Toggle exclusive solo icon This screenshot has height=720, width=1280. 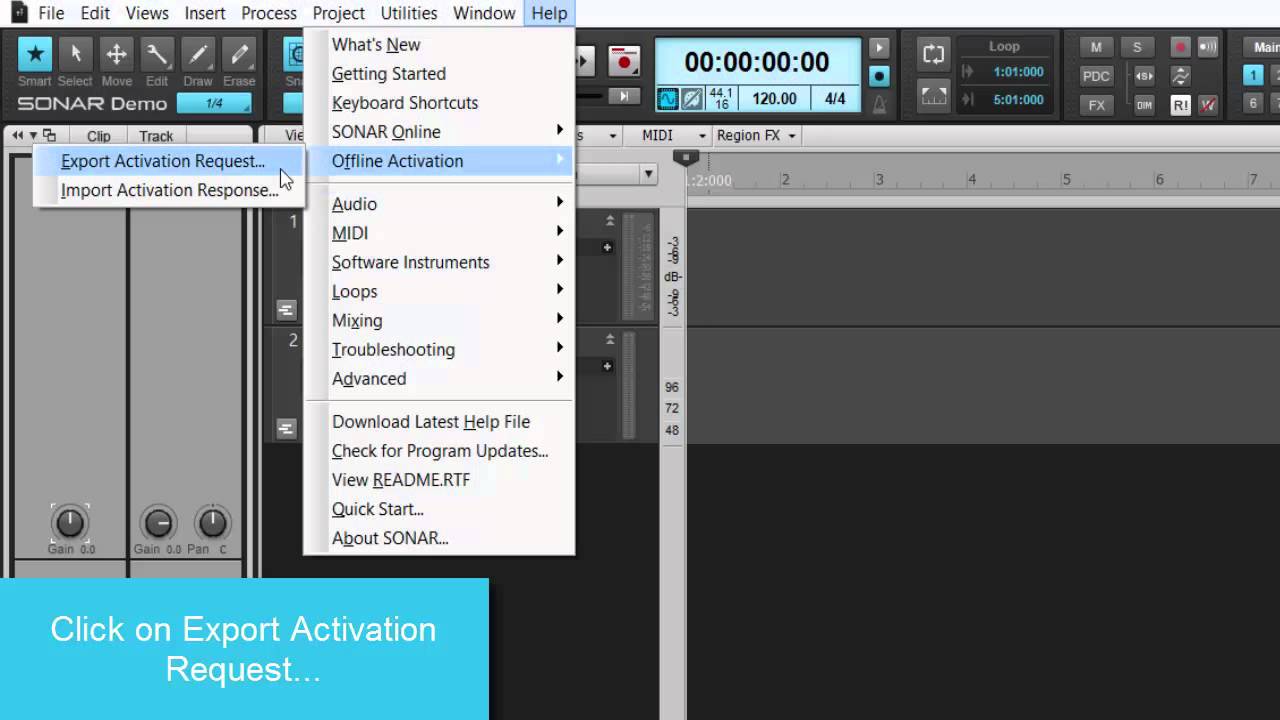pyautogui.click(x=1144, y=76)
